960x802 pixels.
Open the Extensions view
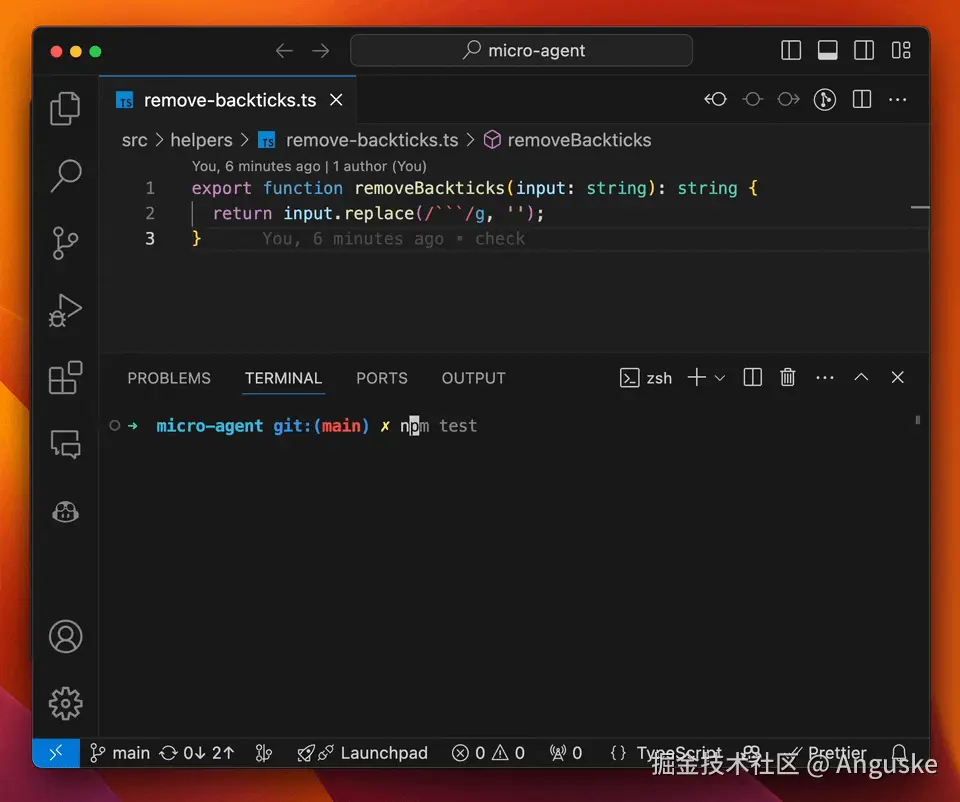coord(65,377)
